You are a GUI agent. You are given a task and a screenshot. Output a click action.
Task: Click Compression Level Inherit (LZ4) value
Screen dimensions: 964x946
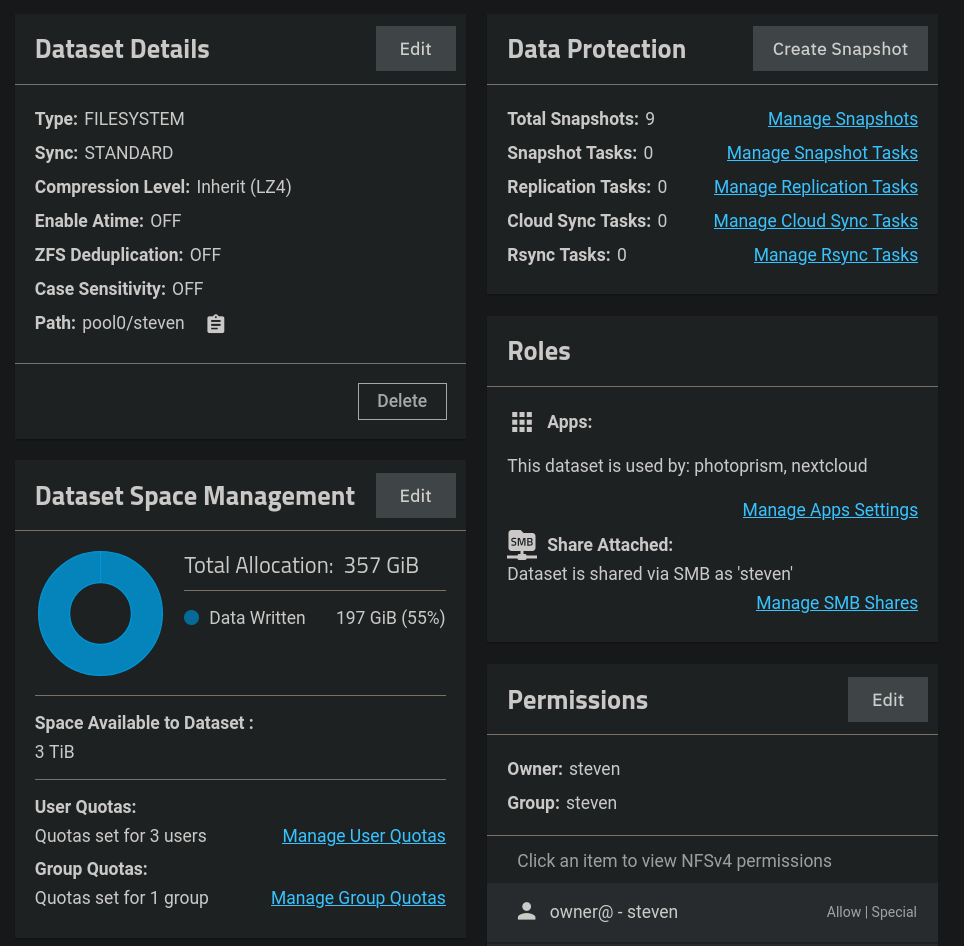243,186
